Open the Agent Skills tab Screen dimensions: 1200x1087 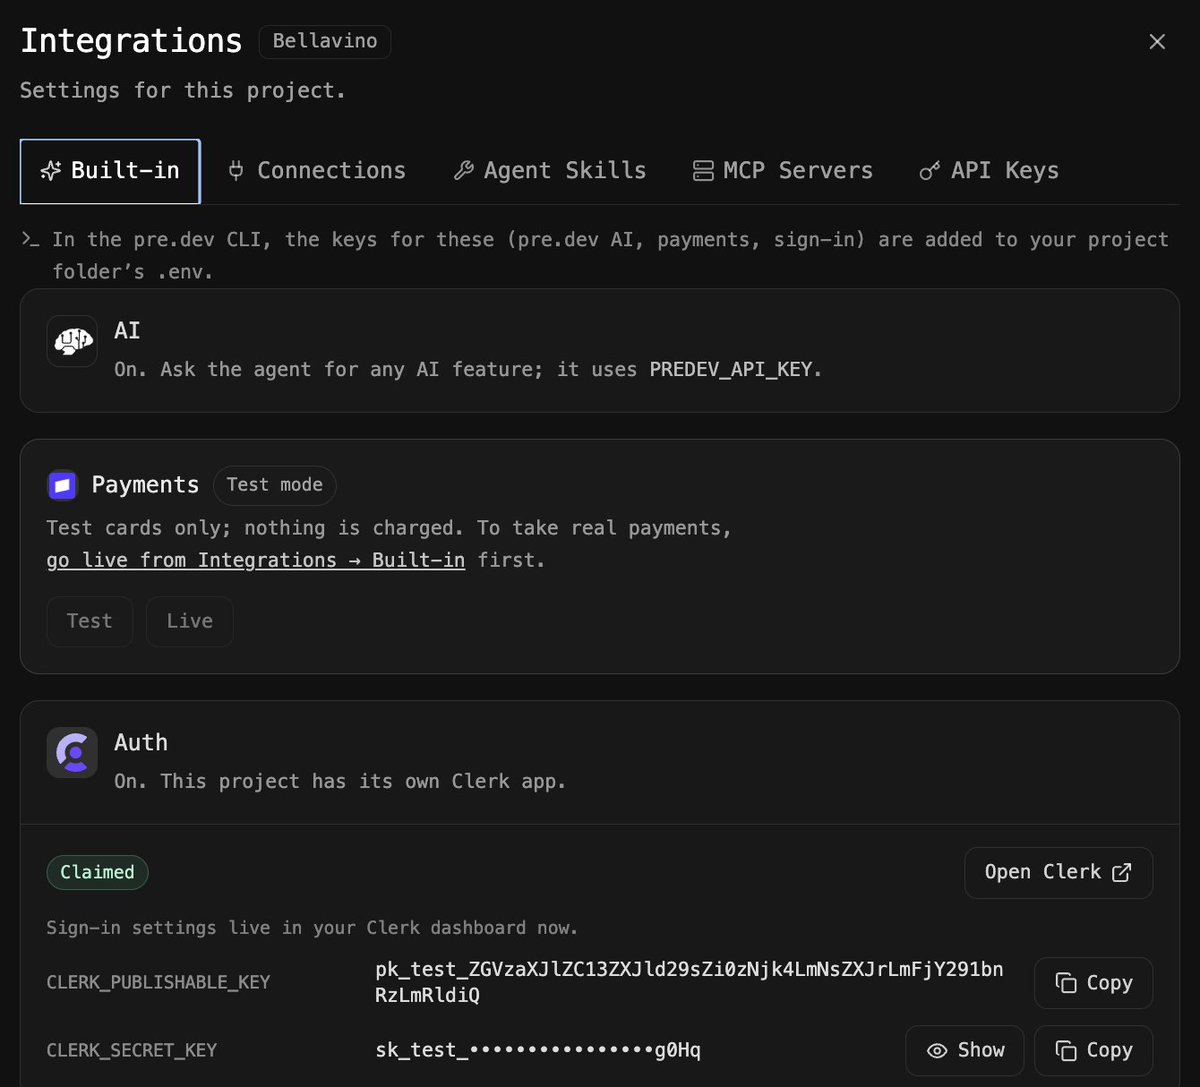[550, 171]
